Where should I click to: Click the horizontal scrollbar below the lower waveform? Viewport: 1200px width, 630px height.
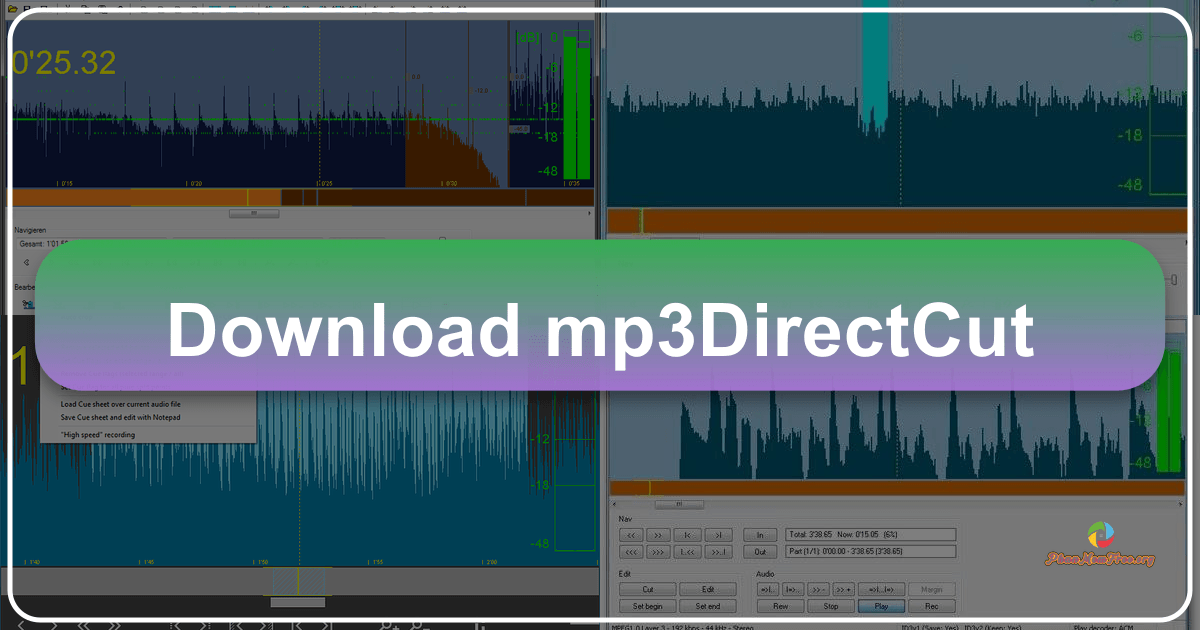pyautogui.click(x=297, y=601)
